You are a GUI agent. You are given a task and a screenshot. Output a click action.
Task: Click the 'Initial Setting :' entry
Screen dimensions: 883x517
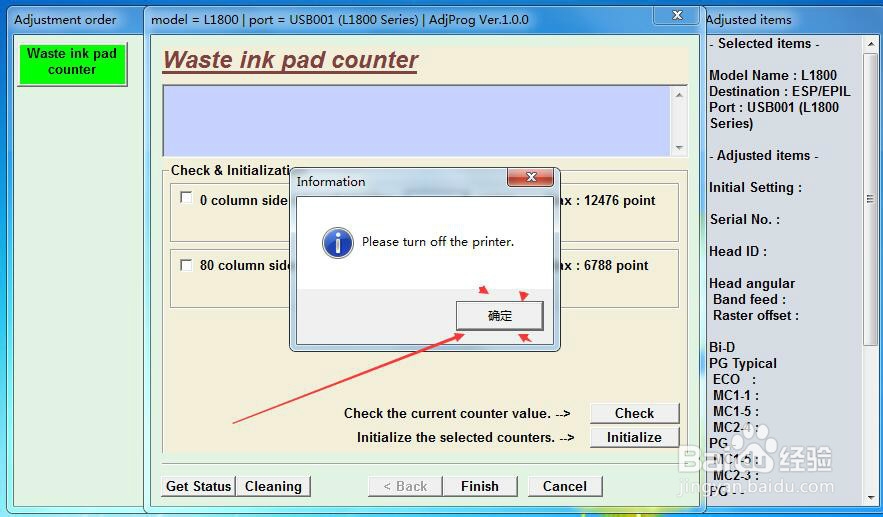pyautogui.click(x=755, y=188)
